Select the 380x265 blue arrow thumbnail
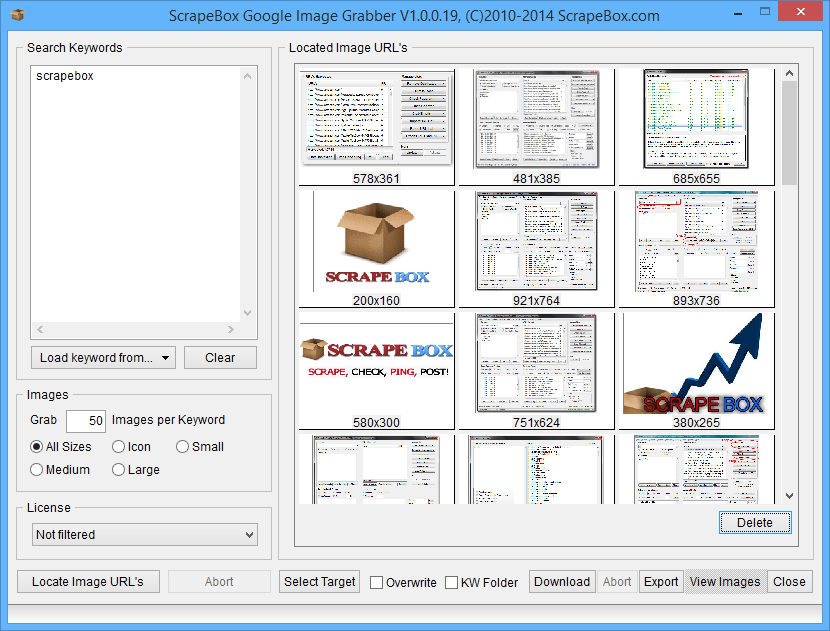 (x=697, y=365)
